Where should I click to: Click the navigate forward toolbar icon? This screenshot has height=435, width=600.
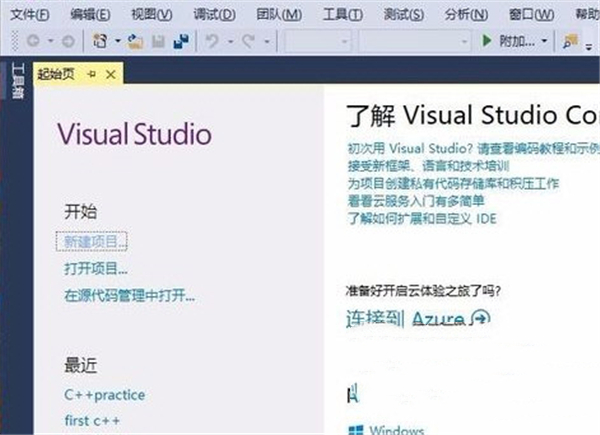pyautogui.click(x=70, y=41)
